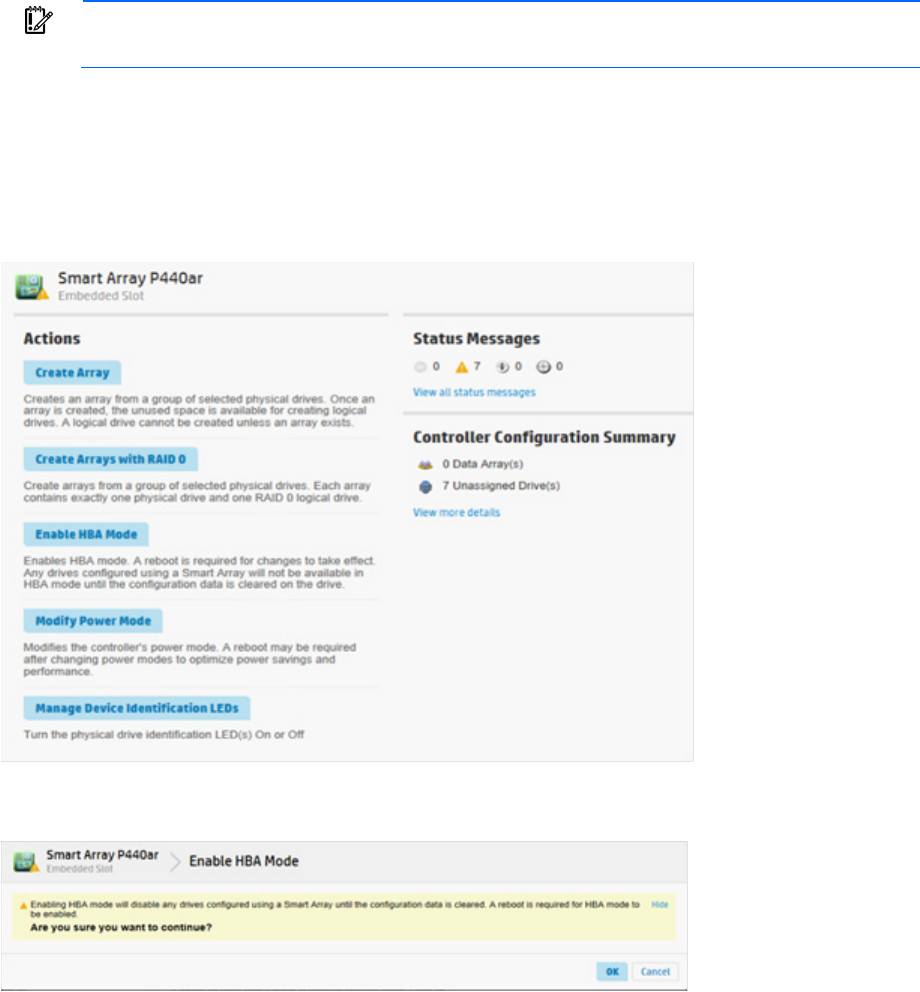Select Smart Array P440ar breadcrumb text
This screenshot has width=920, height=992.
(x=103, y=855)
